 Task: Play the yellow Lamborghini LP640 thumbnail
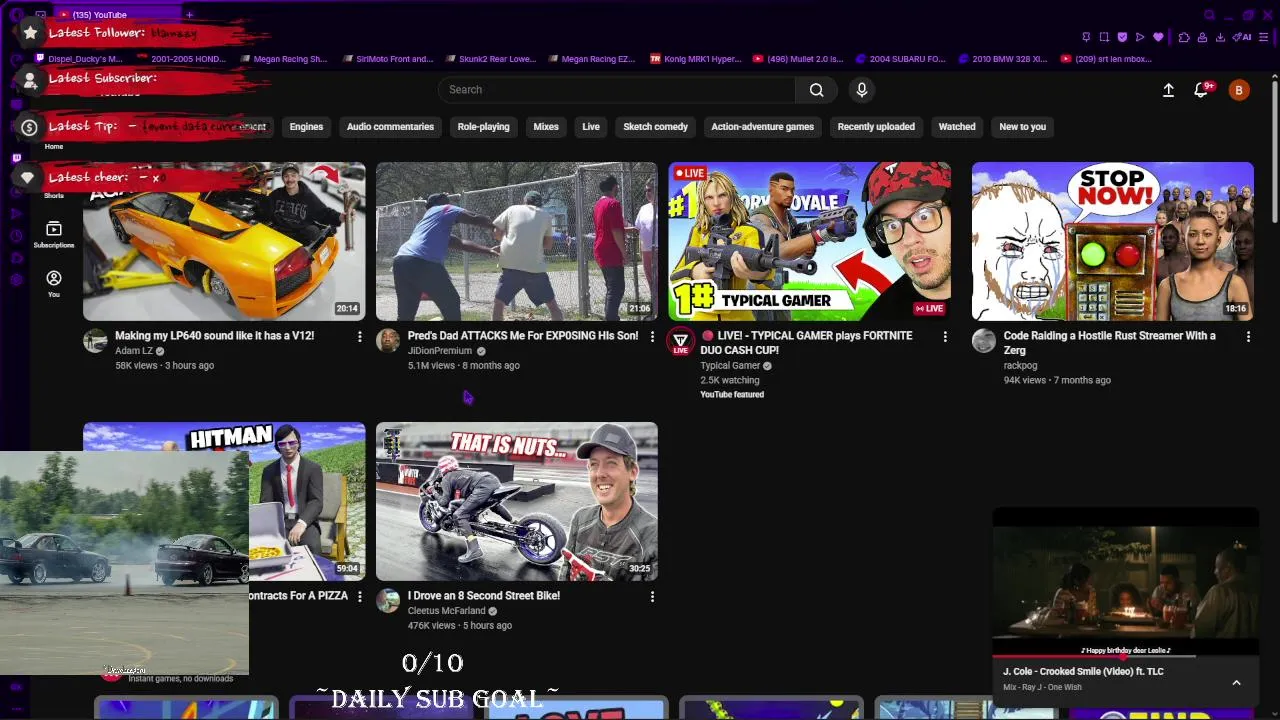point(224,241)
